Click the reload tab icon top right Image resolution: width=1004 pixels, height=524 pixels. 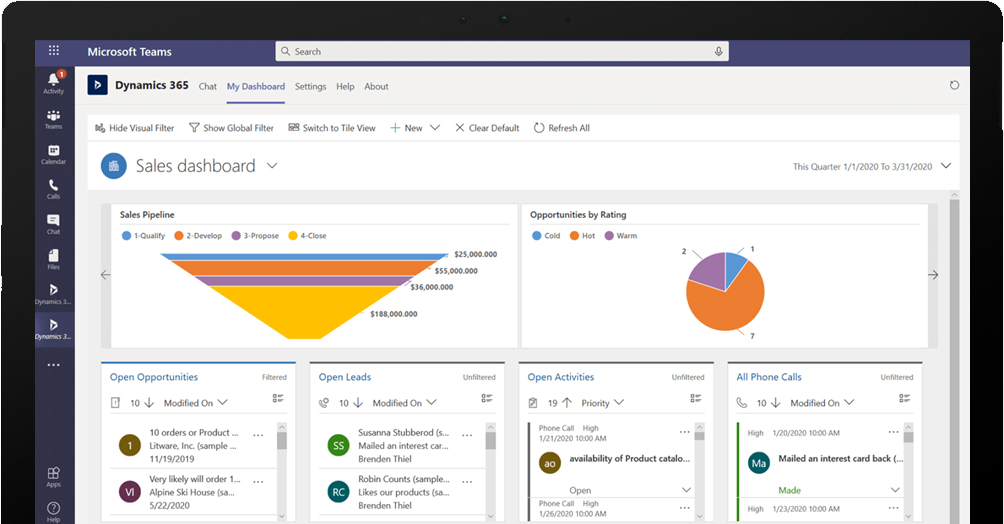pyautogui.click(x=954, y=85)
